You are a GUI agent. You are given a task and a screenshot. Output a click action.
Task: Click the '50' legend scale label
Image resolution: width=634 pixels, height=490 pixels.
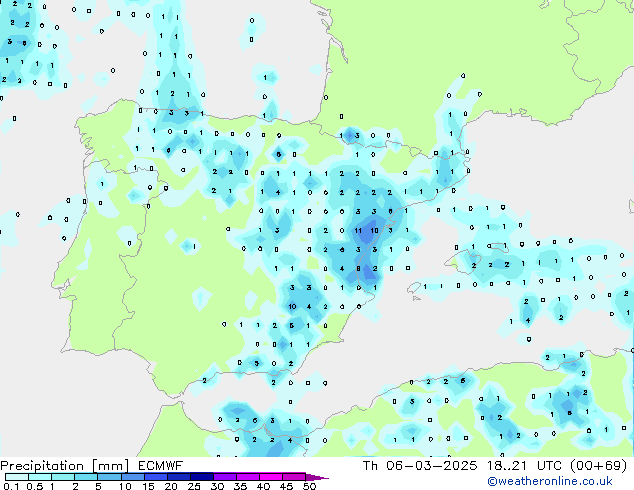pos(309,486)
